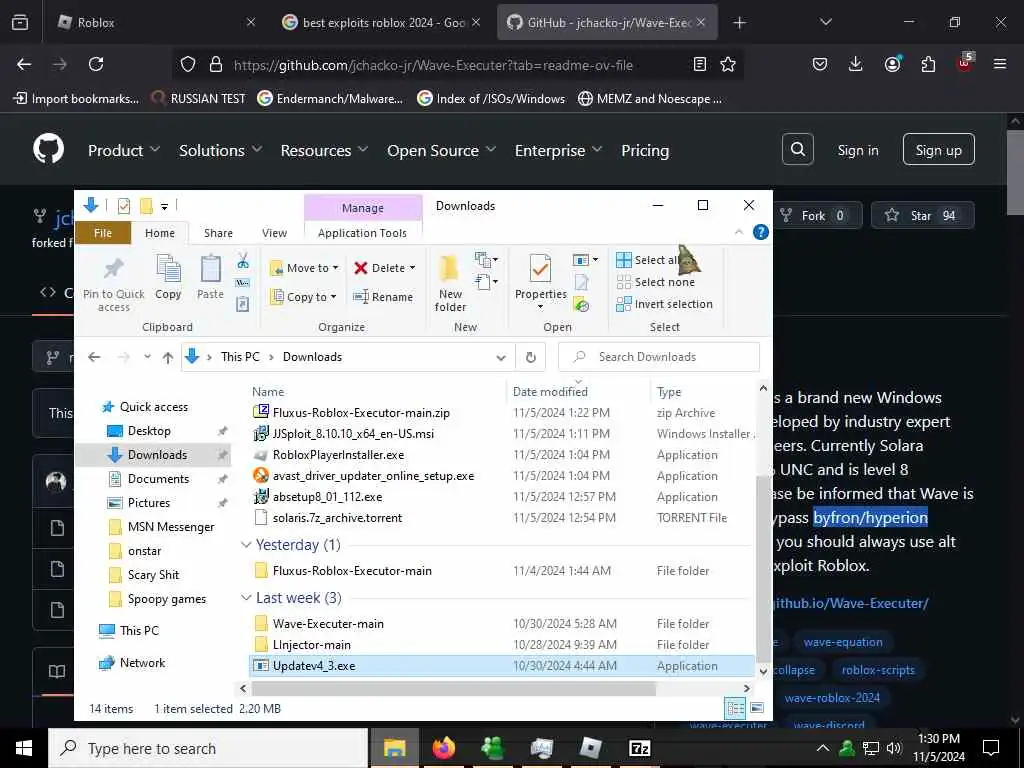The width and height of the screenshot is (1024, 768).
Task: Open the Delete dropdown arrow
Action: [x=412, y=268]
